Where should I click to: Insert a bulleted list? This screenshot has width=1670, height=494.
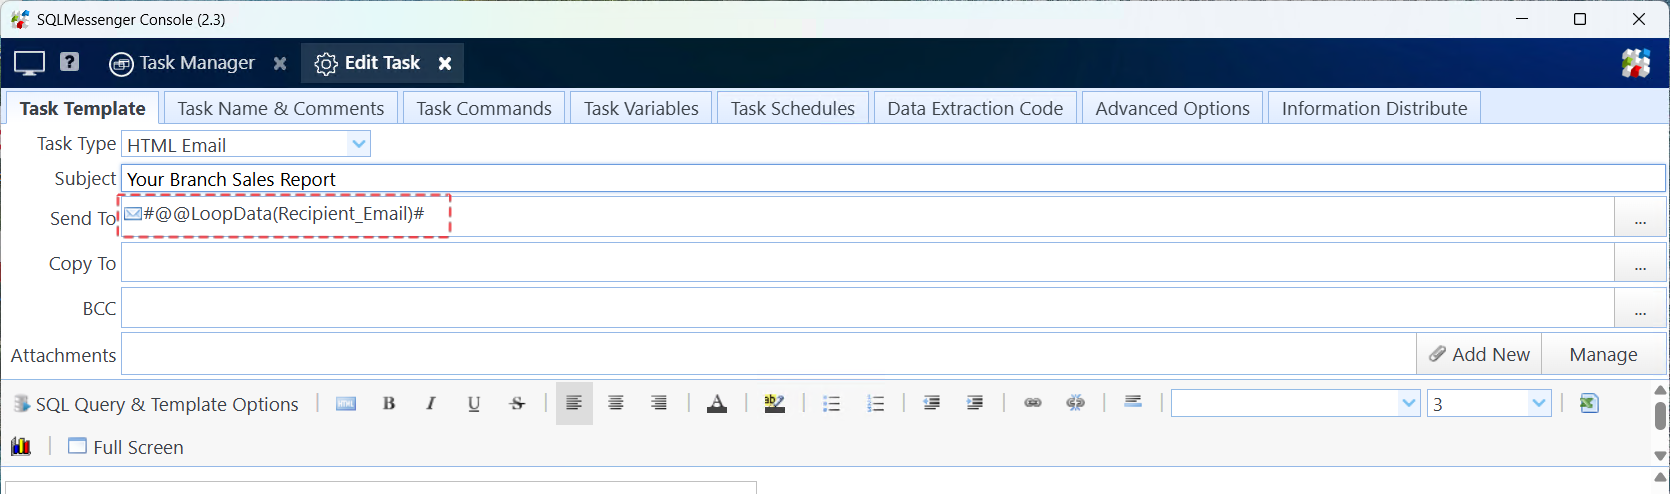(x=831, y=403)
